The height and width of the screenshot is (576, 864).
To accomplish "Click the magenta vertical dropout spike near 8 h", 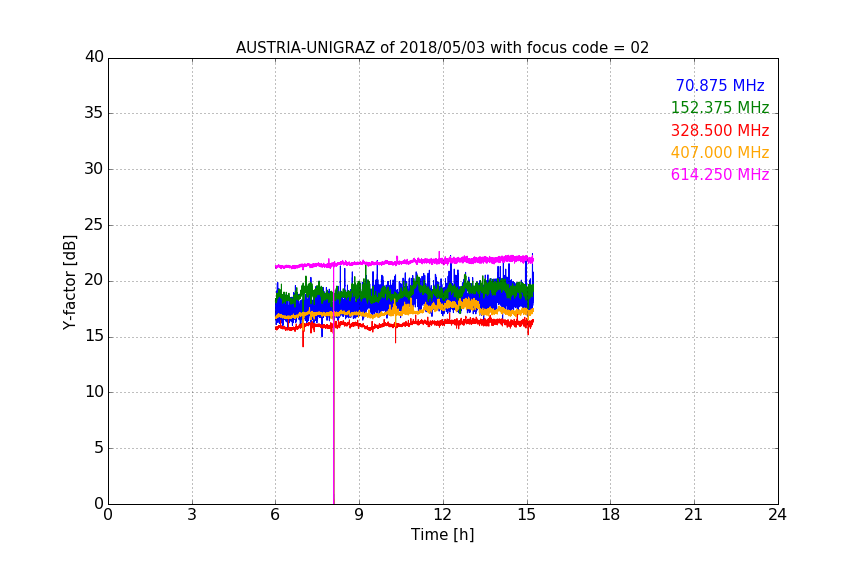I will pos(333,386).
